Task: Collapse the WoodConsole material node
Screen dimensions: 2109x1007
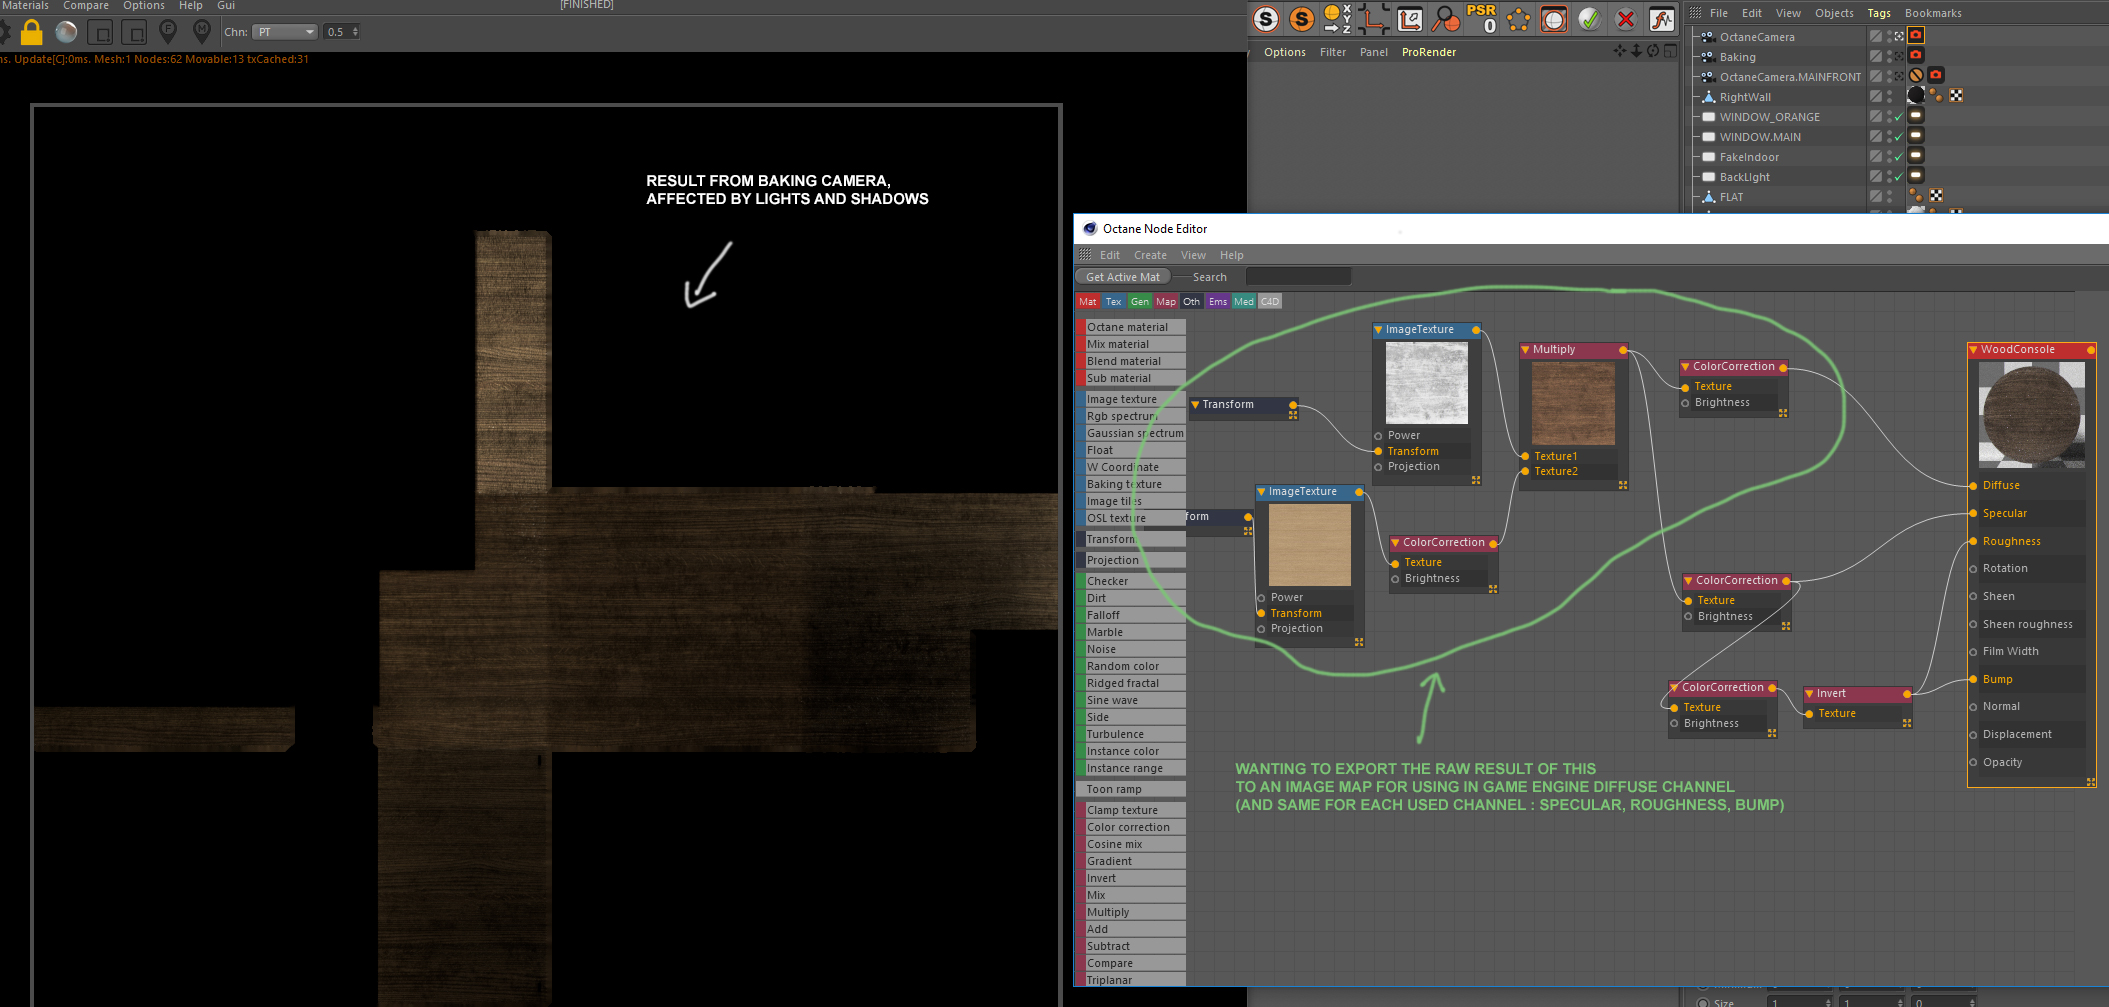Action: pyautogui.click(x=1973, y=350)
